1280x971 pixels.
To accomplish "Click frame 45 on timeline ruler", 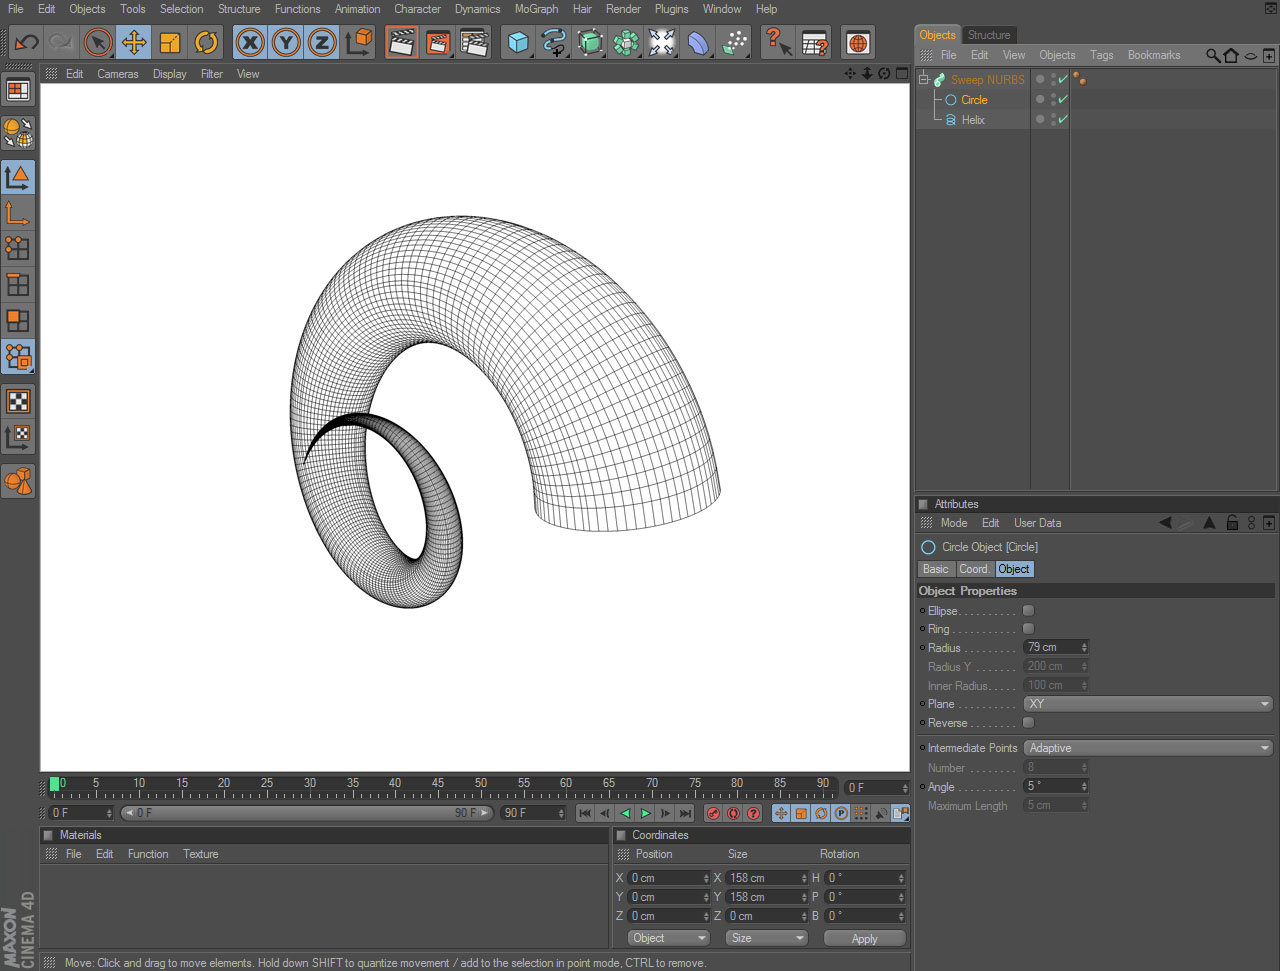I will 438,785.
